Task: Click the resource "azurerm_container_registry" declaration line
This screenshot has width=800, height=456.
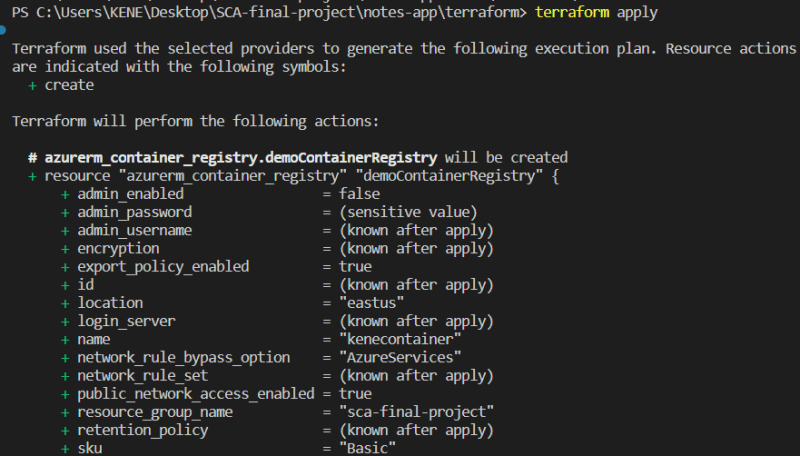Action: (x=294, y=176)
